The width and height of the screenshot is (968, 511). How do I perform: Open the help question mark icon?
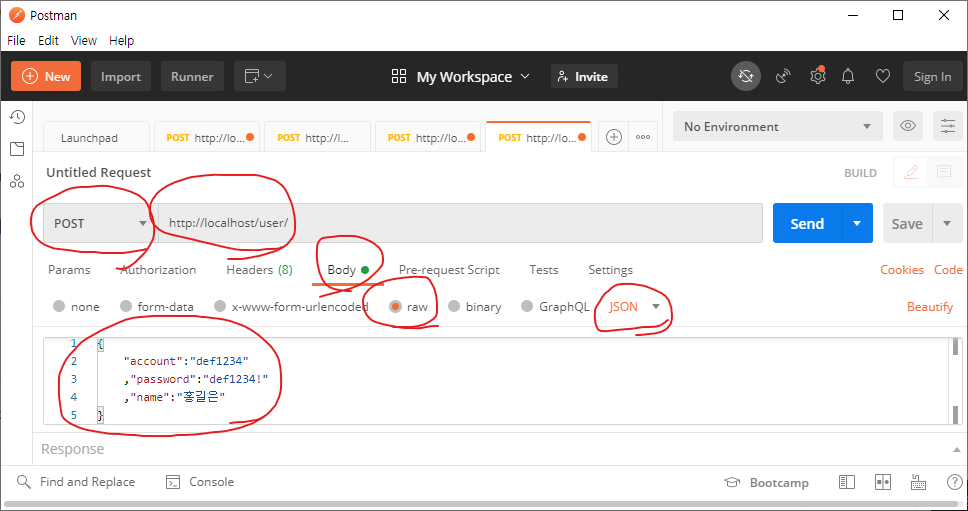tap(954, 482)
